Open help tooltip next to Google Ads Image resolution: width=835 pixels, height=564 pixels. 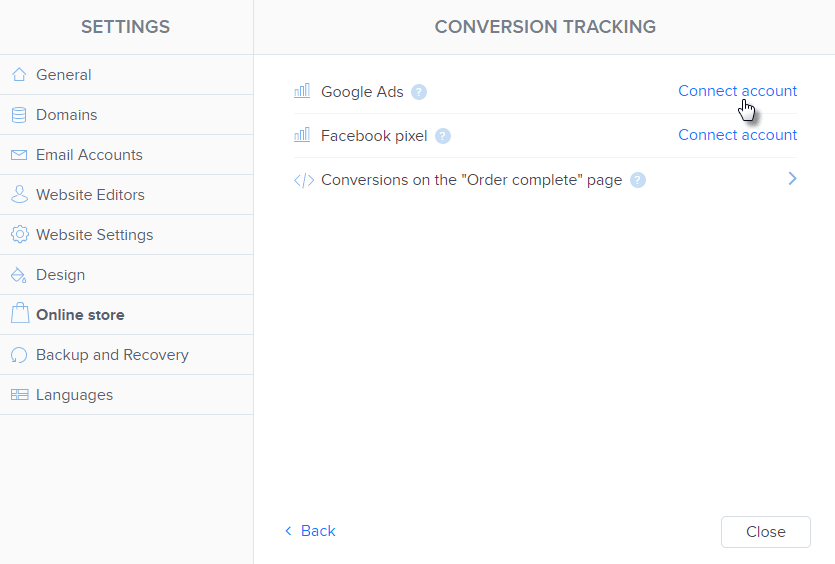(x=419, y=92)
